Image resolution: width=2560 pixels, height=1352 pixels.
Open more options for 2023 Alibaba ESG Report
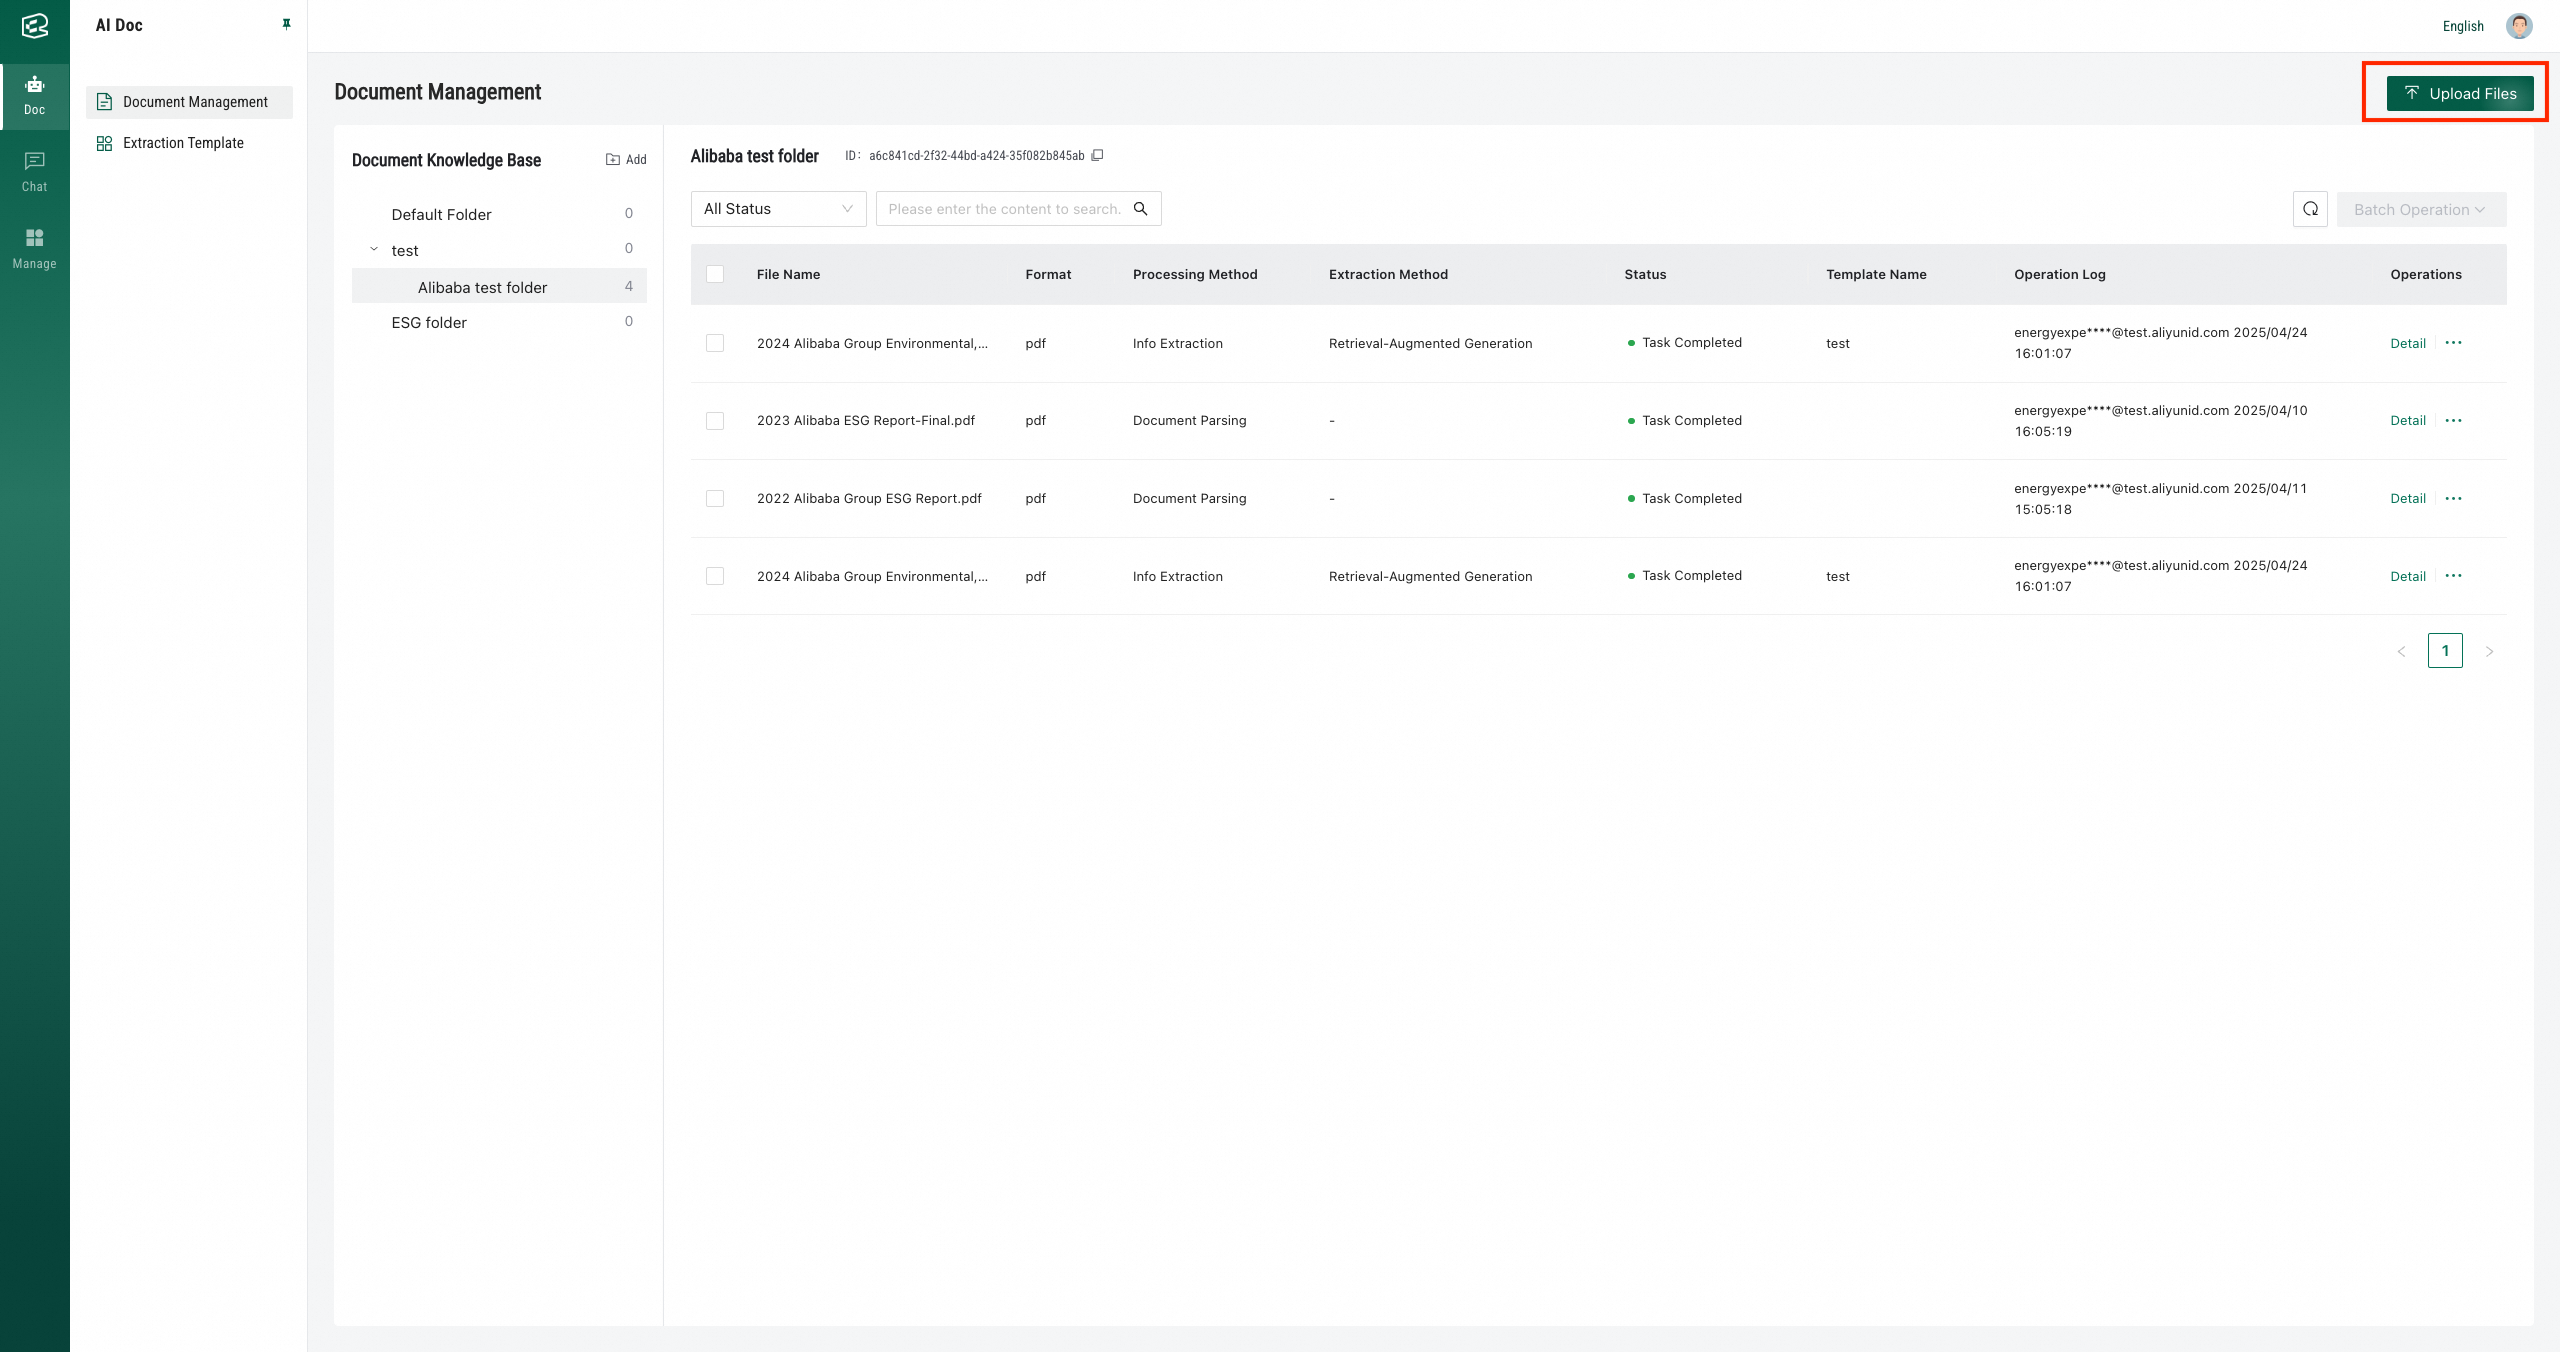[2453, 421]
